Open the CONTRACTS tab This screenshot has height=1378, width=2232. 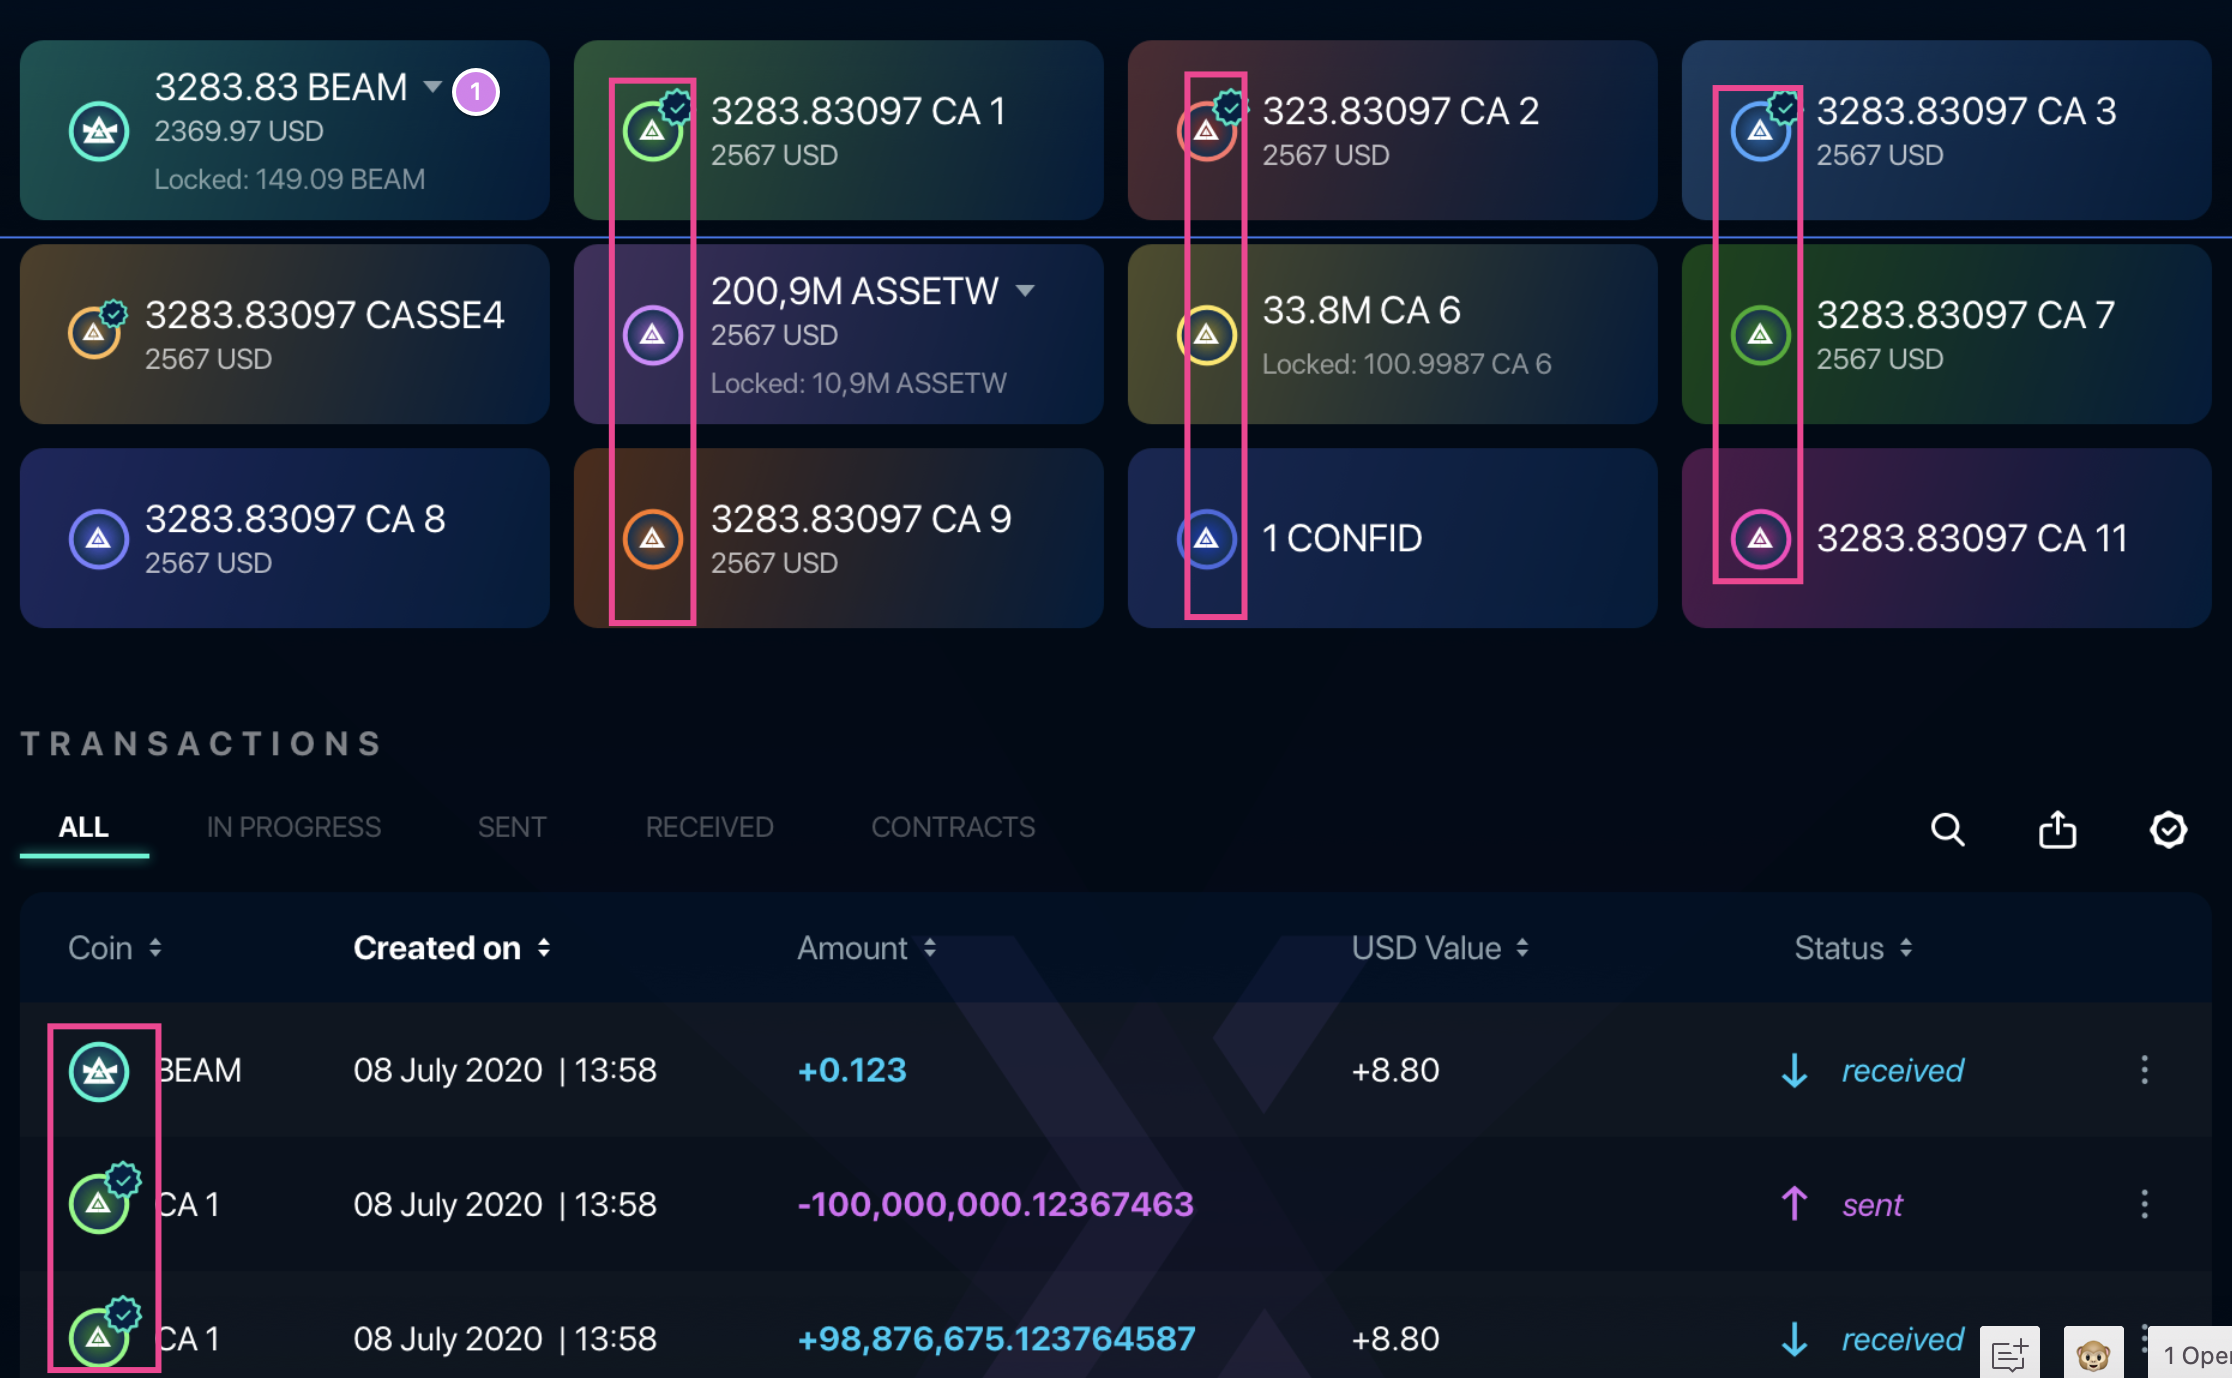(x=953, y=827)
